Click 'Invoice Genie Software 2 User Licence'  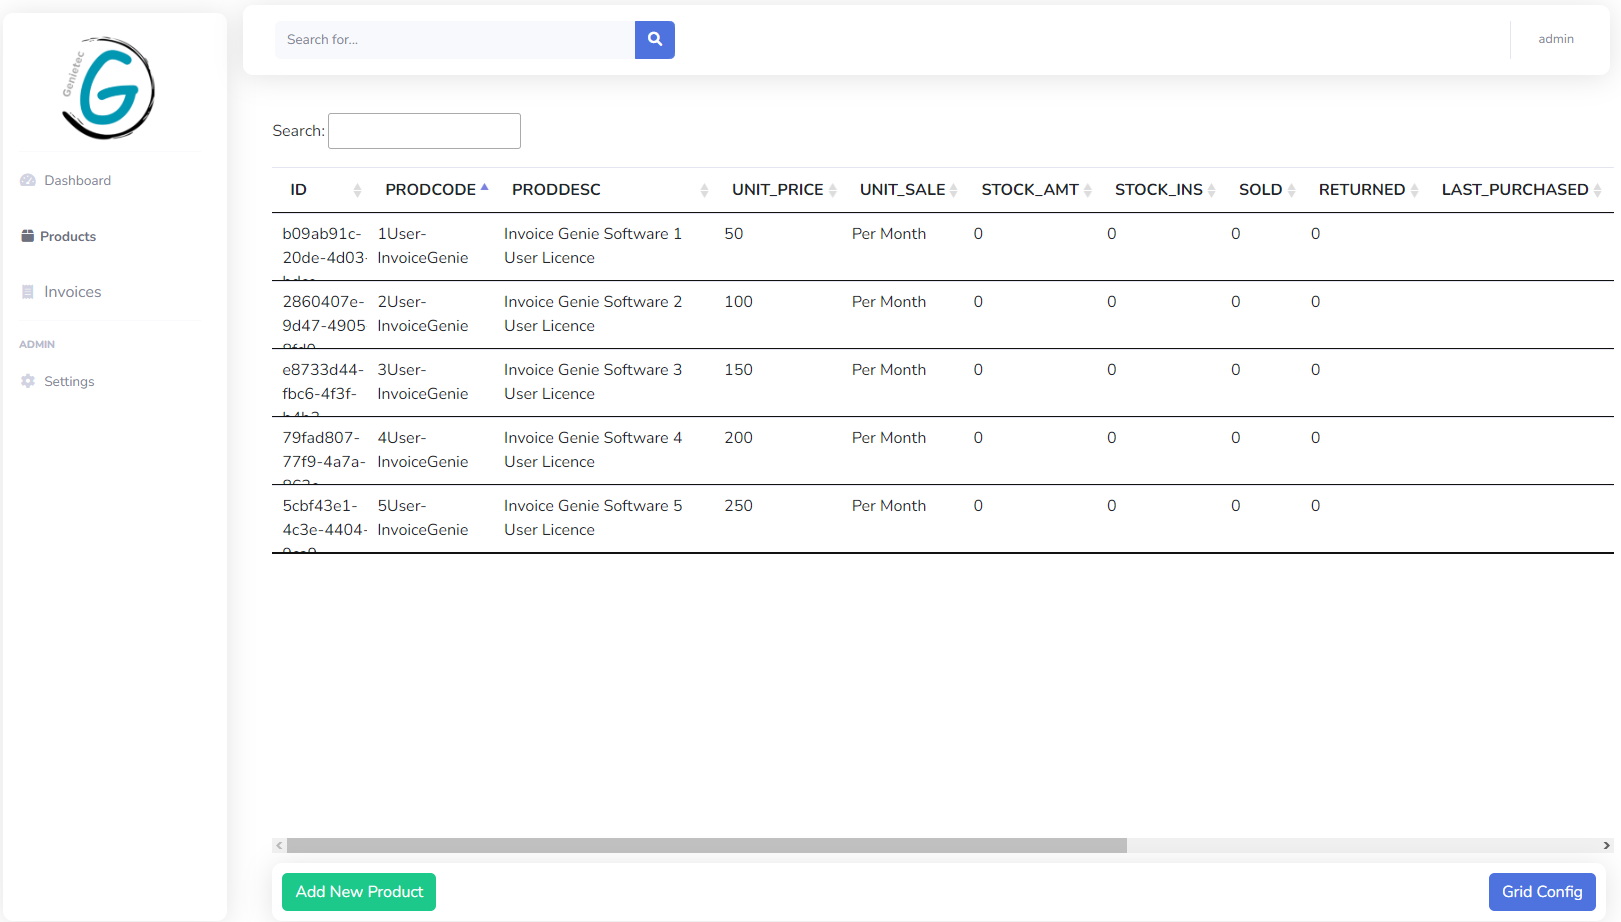click(x=593, y=314)
